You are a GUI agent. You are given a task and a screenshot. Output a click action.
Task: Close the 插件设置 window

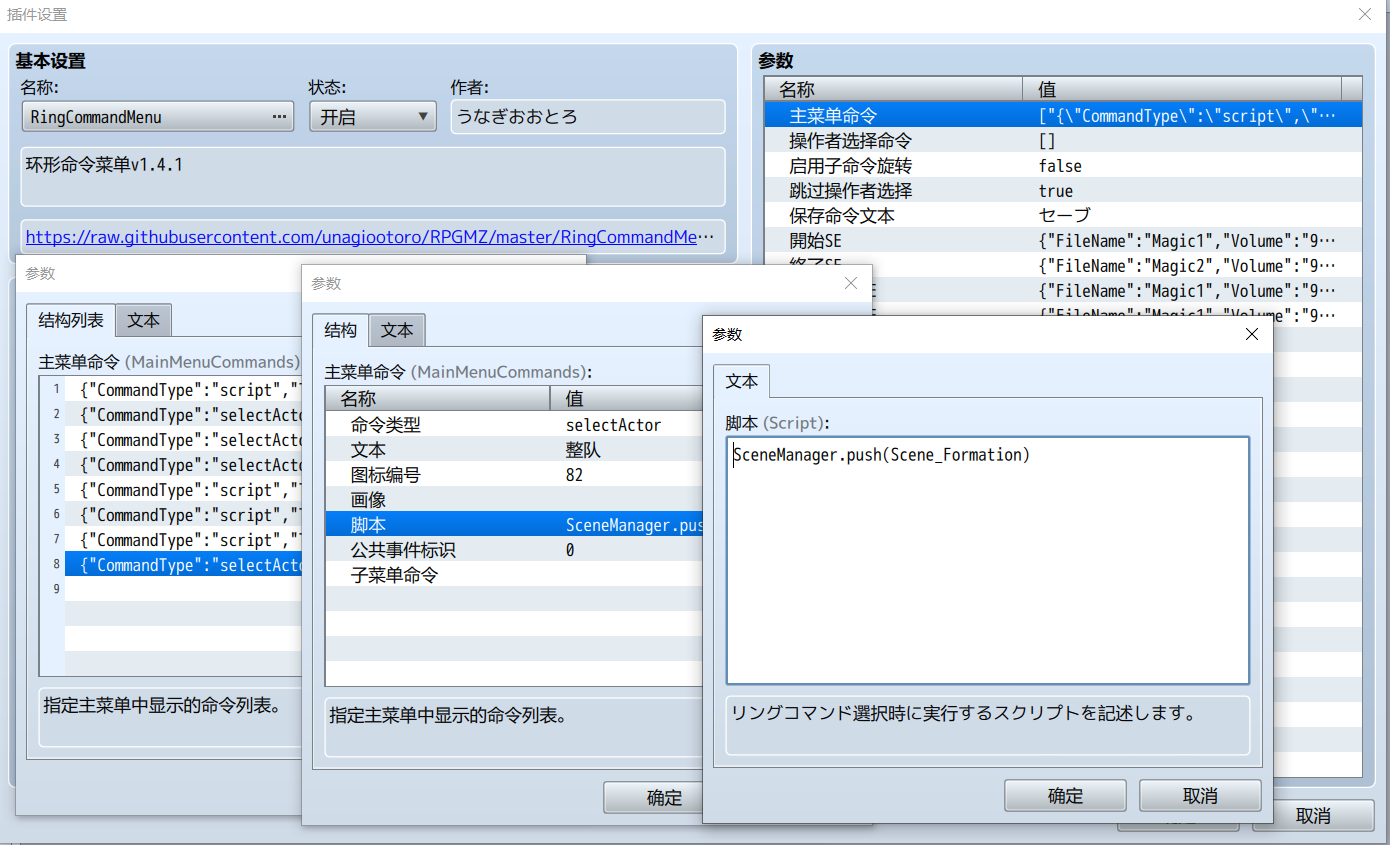[1365, 14]
